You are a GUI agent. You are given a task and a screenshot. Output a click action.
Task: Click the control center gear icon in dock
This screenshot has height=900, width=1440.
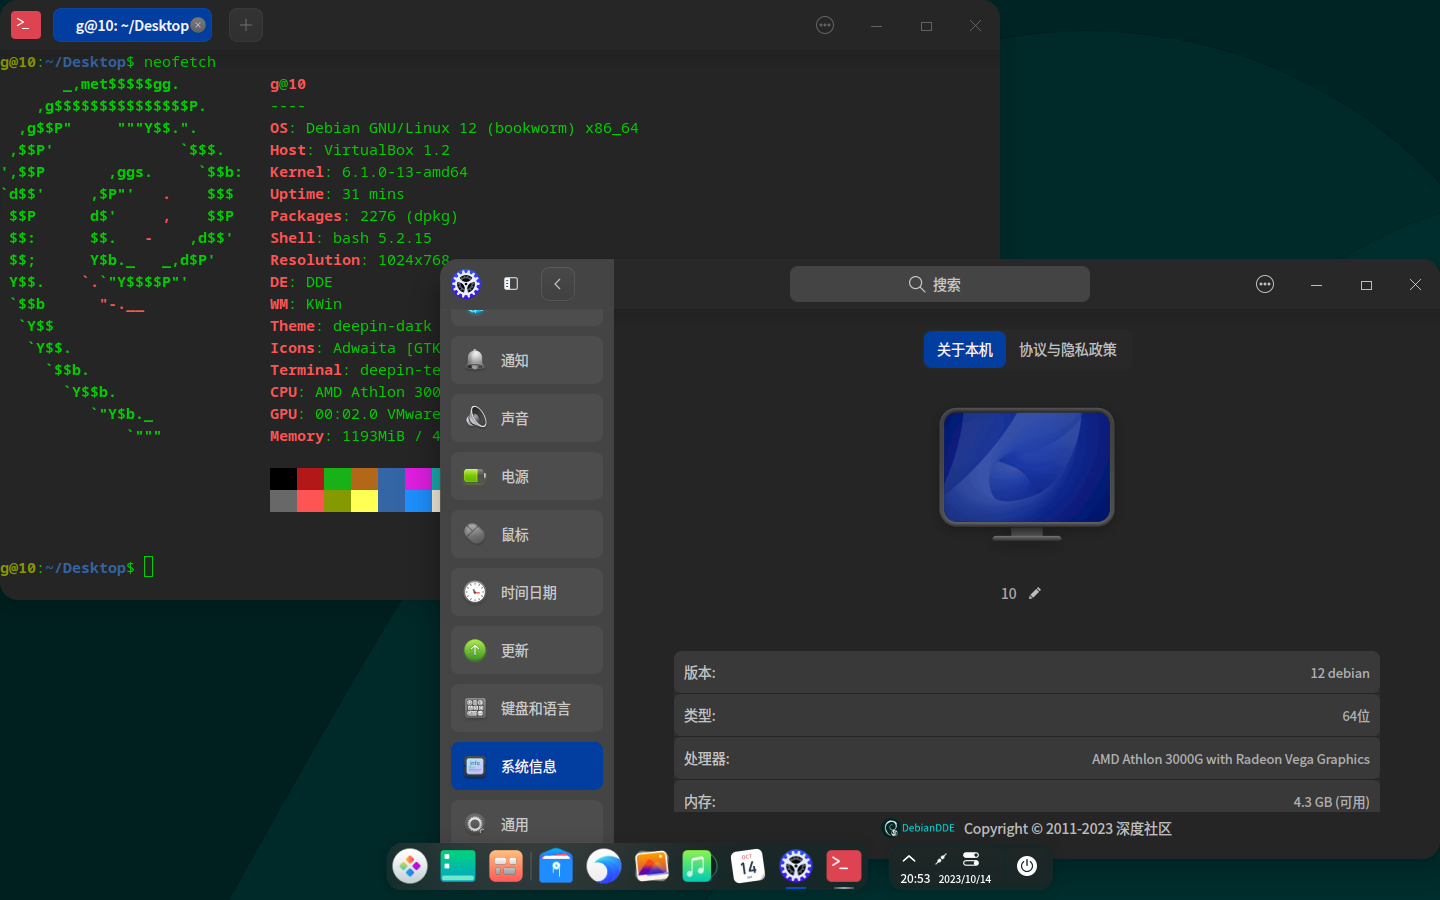(x=795, y=866)
